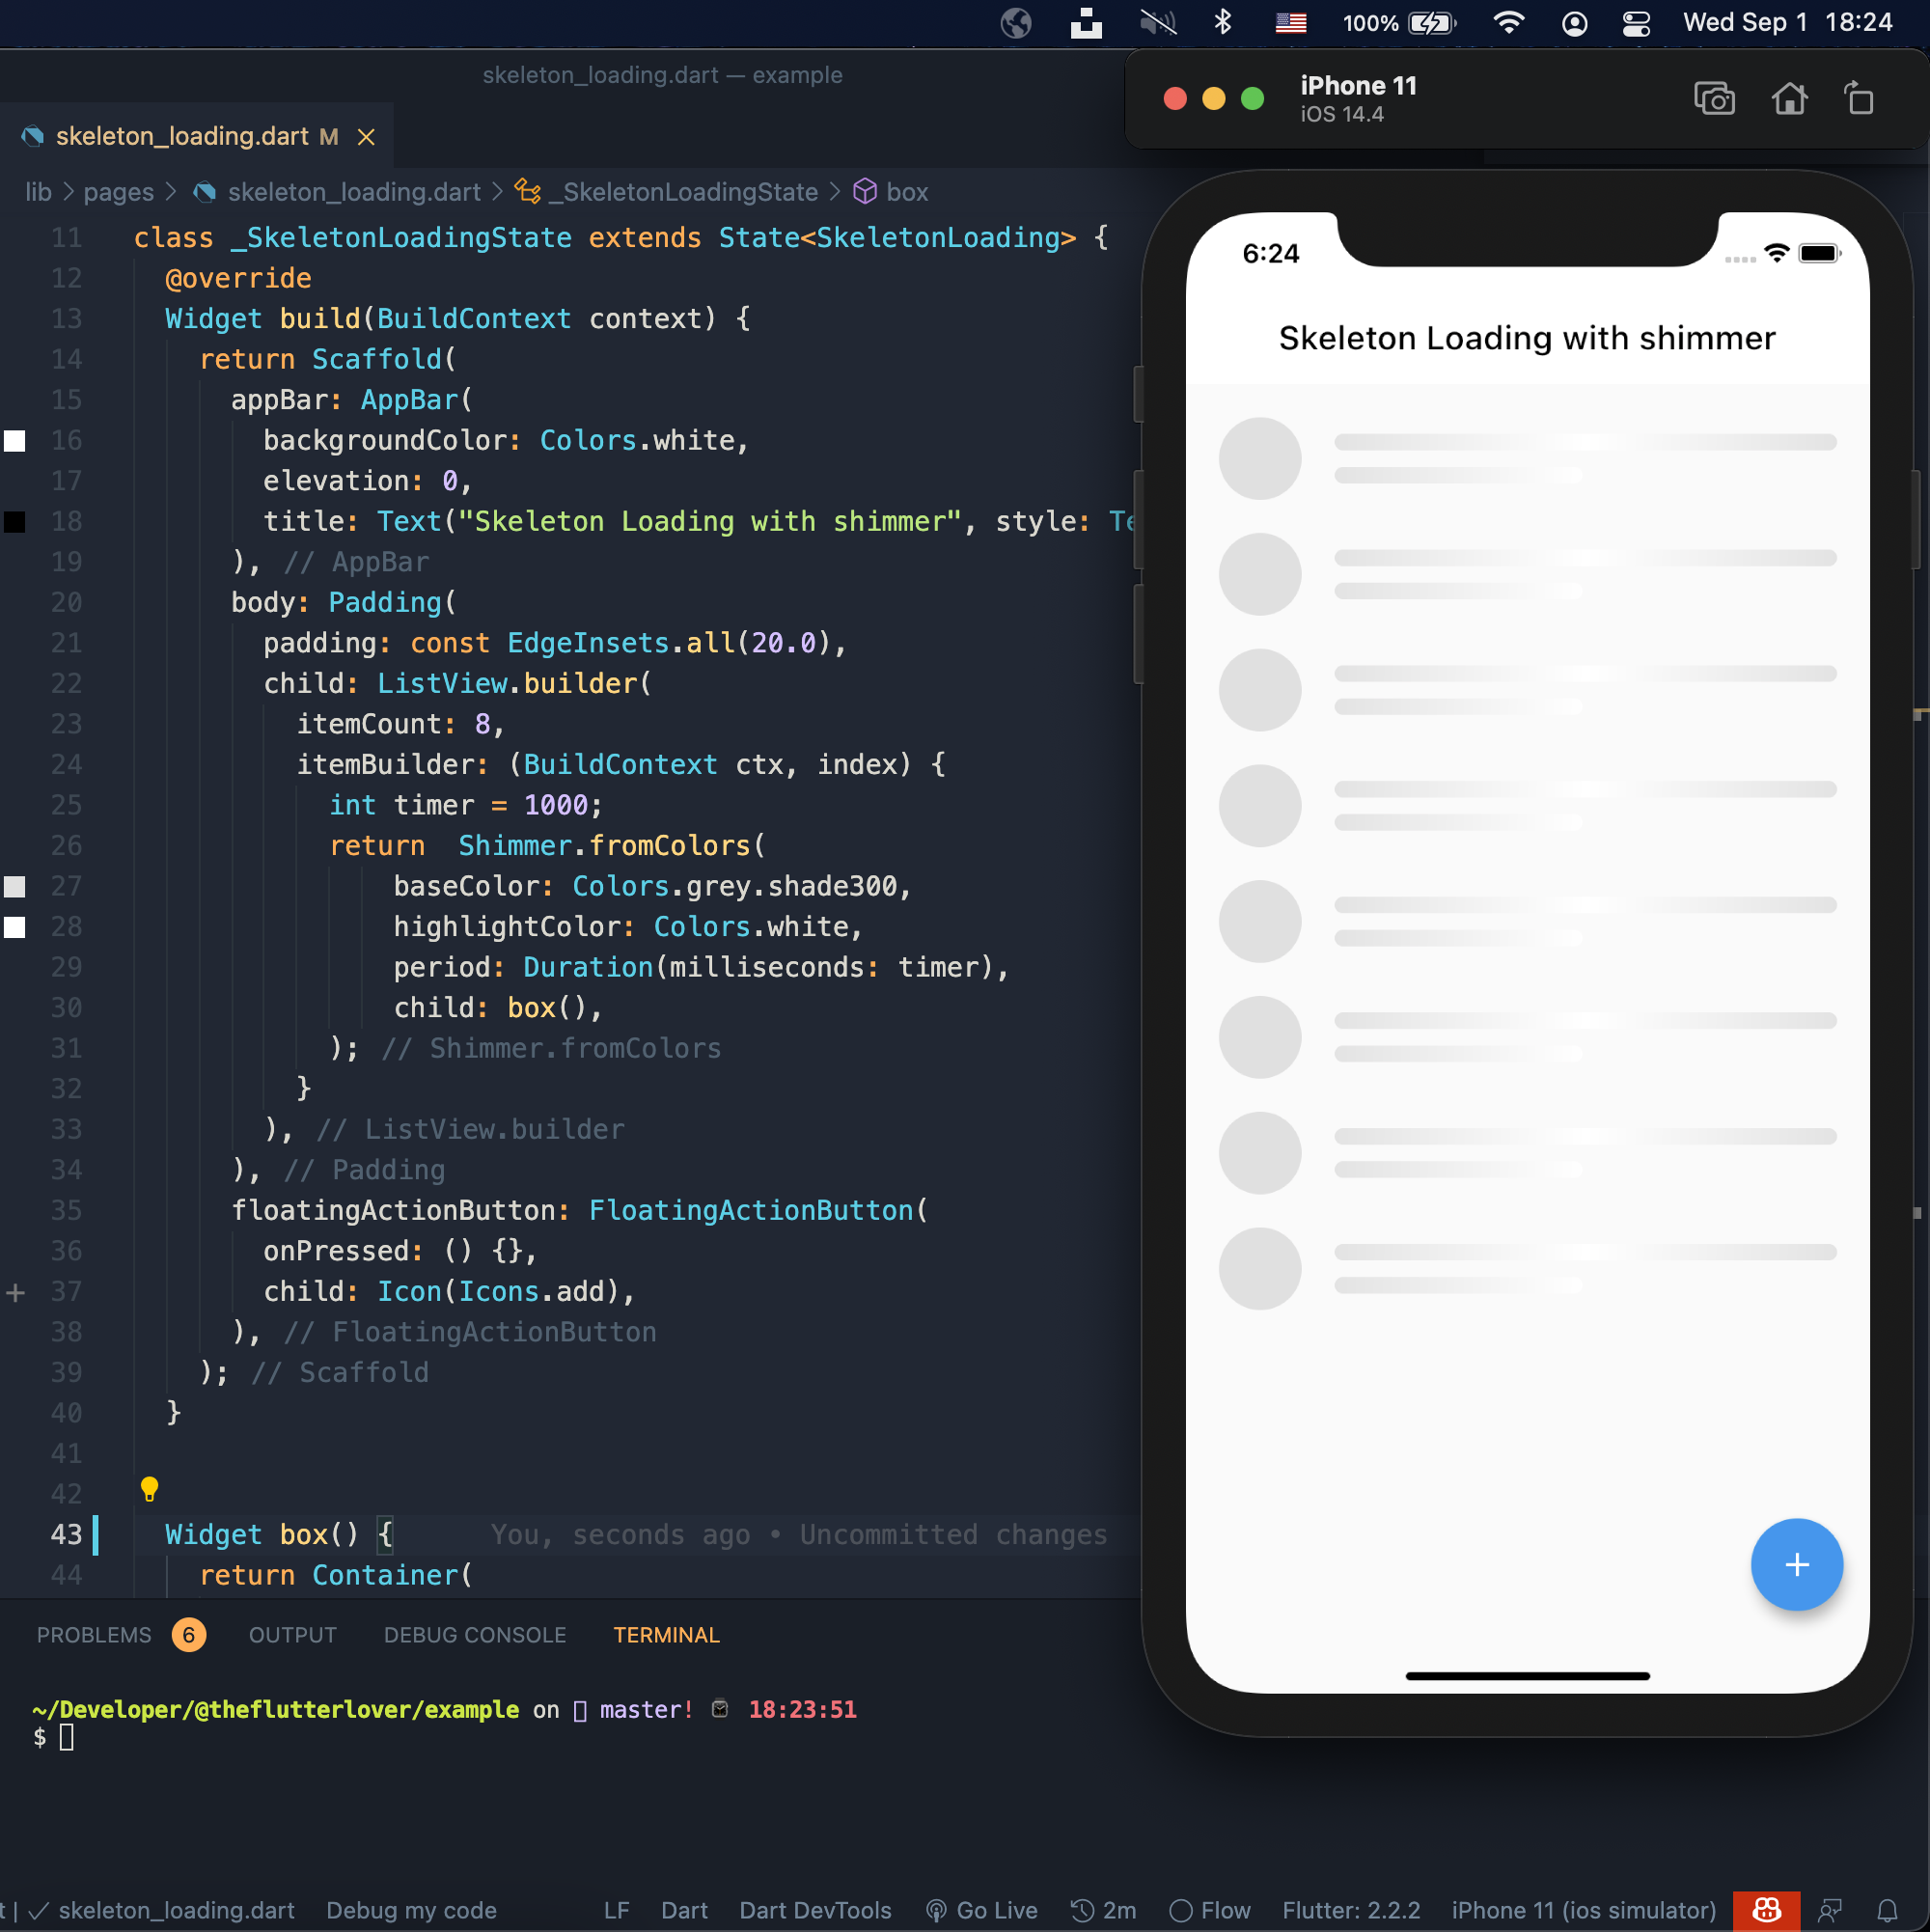Click the muted sound icon in menu bar
Screen dimensions: 1930x1932
tap(1157, 22)
